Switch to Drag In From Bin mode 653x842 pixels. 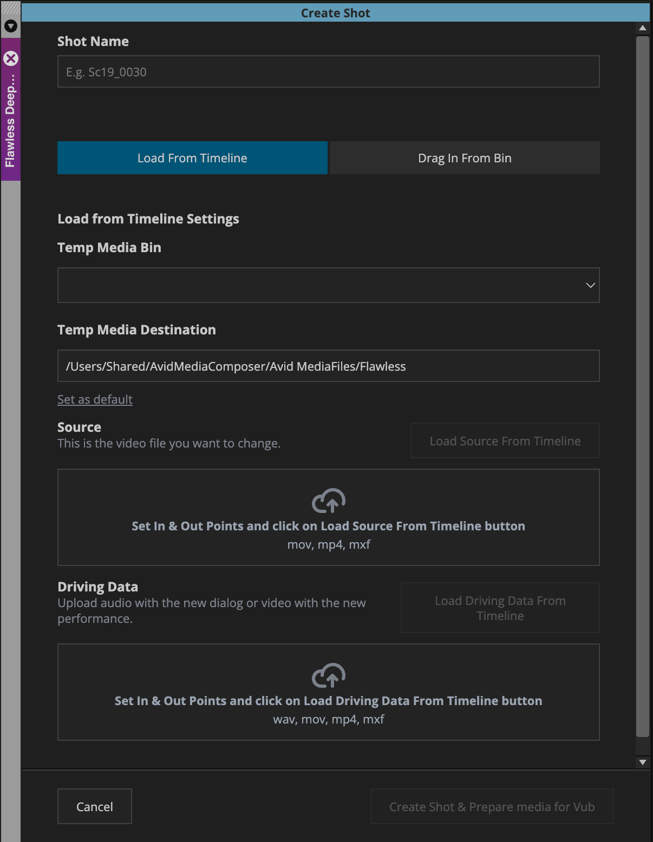pos(464,158)
